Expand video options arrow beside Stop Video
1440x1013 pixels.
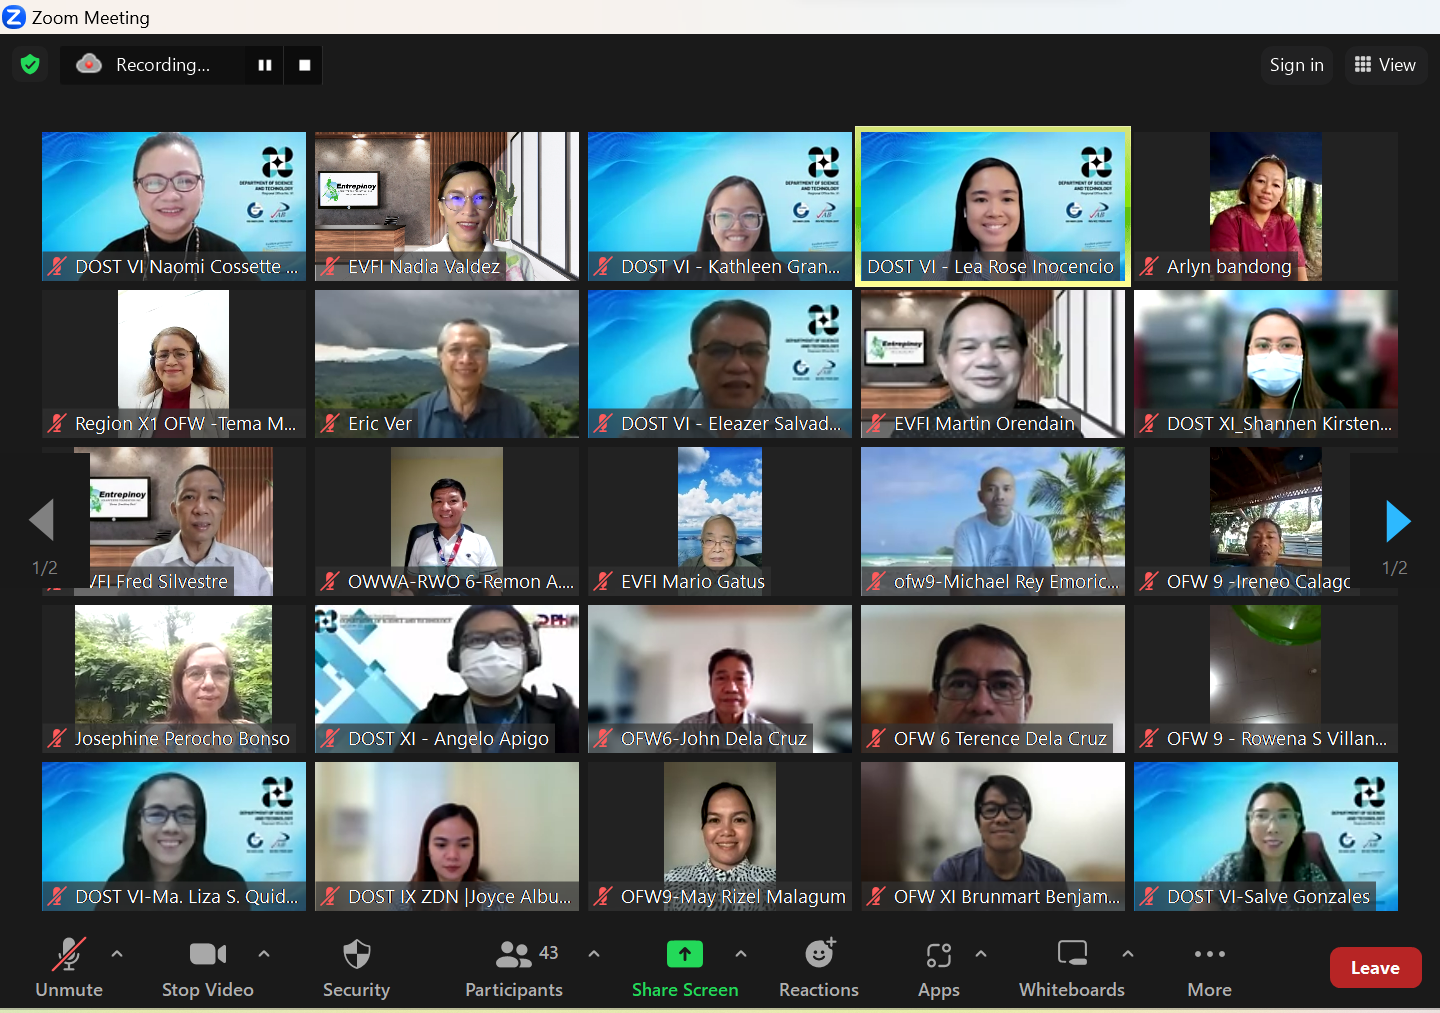coord(264,954)
